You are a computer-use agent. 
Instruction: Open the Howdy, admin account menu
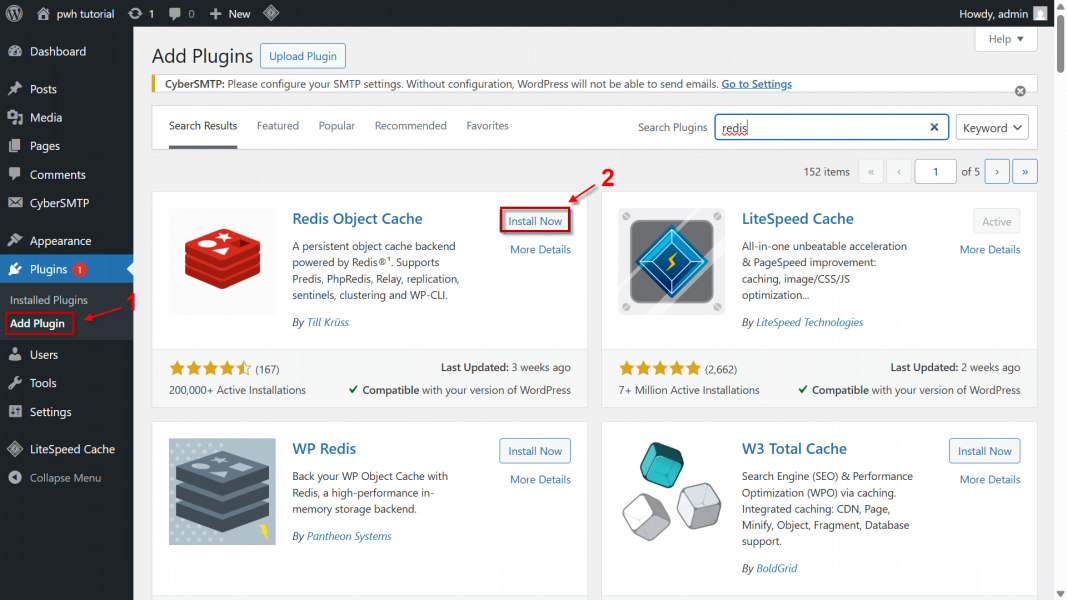[x=1002, y=14]
